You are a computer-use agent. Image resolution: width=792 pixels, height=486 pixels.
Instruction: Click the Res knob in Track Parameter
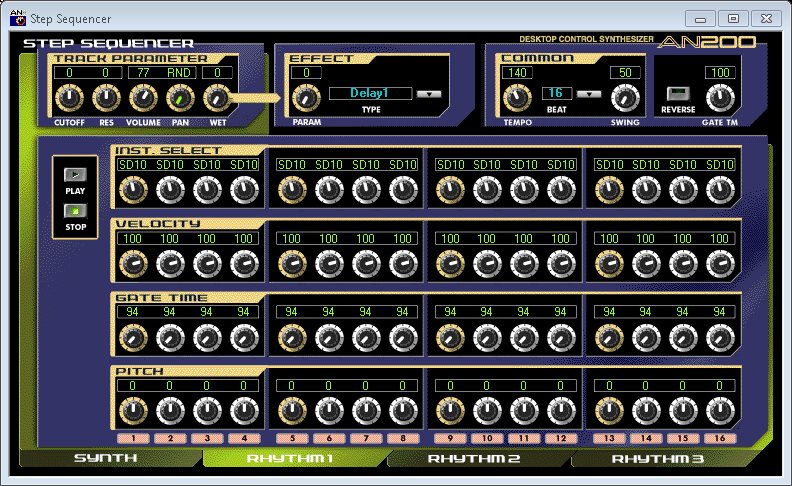click(106, 98)
